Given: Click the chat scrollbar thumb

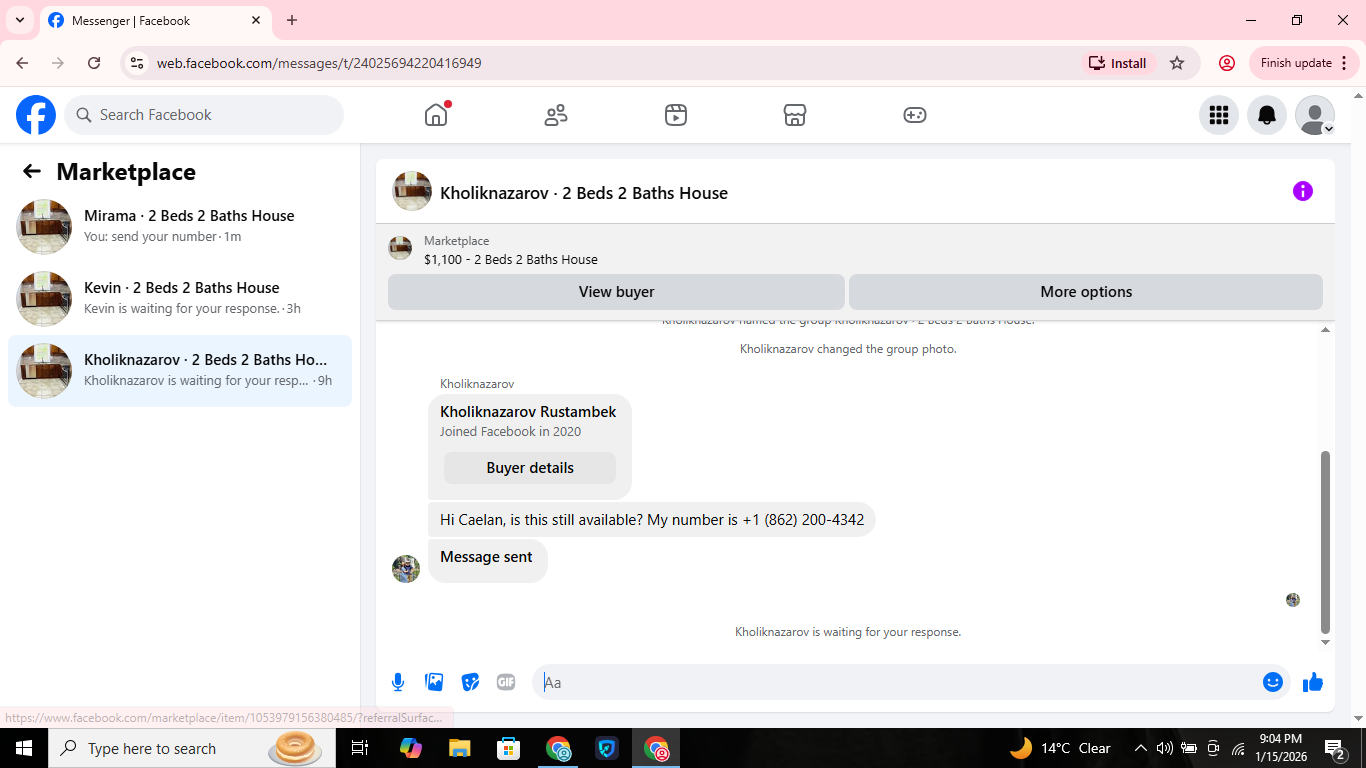Looking at the screenshot, I should [x=1326, y=542].
